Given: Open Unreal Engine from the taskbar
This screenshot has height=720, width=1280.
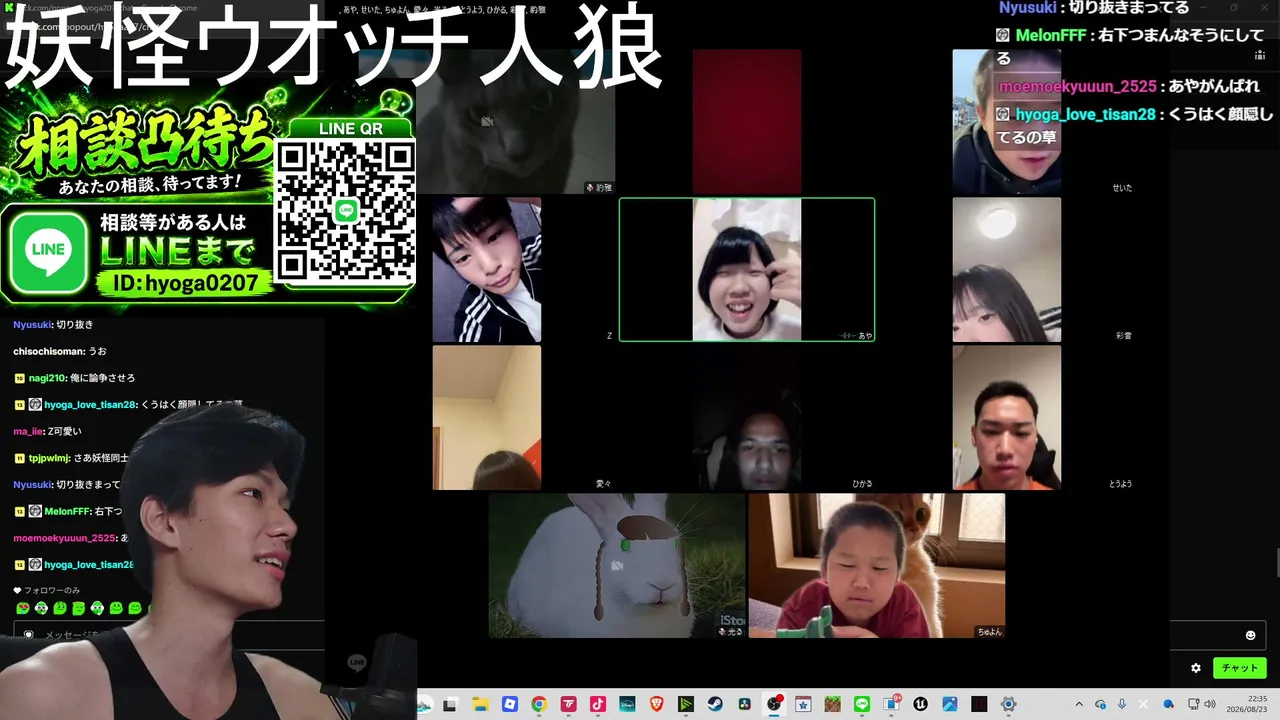Looking at the screenshot, I should coord(920,704).
